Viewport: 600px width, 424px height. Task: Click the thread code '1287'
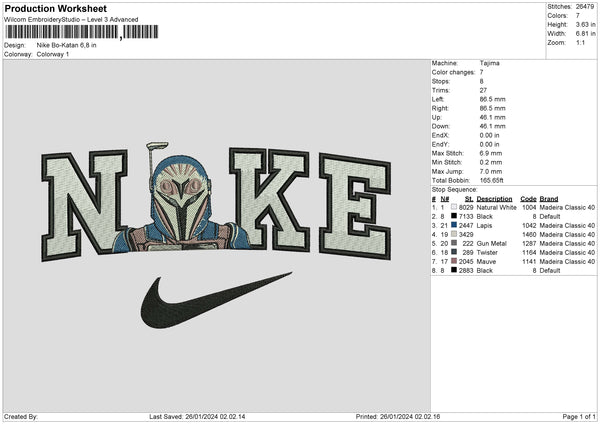pos(529,243)
